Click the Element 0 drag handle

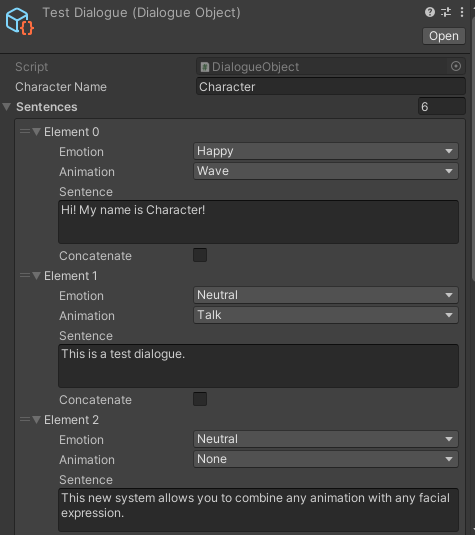(x=25, y=131)
